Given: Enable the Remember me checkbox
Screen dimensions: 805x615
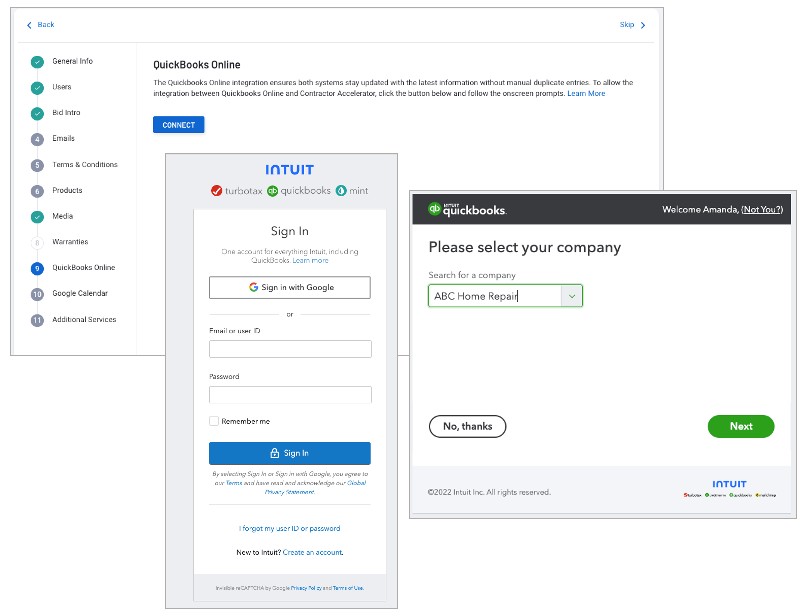Looking at the screenshot, I should tap(212, 421).
